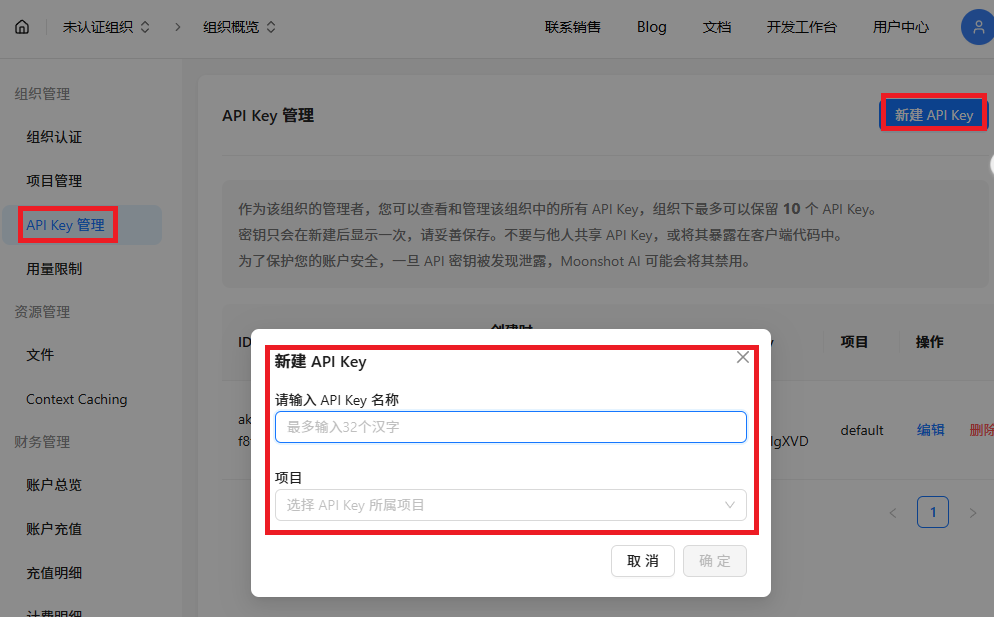The height and width of the screenshot is (617, 994).
Task: Click 编辑 link for the default key
Action: [x=931, y=430]
